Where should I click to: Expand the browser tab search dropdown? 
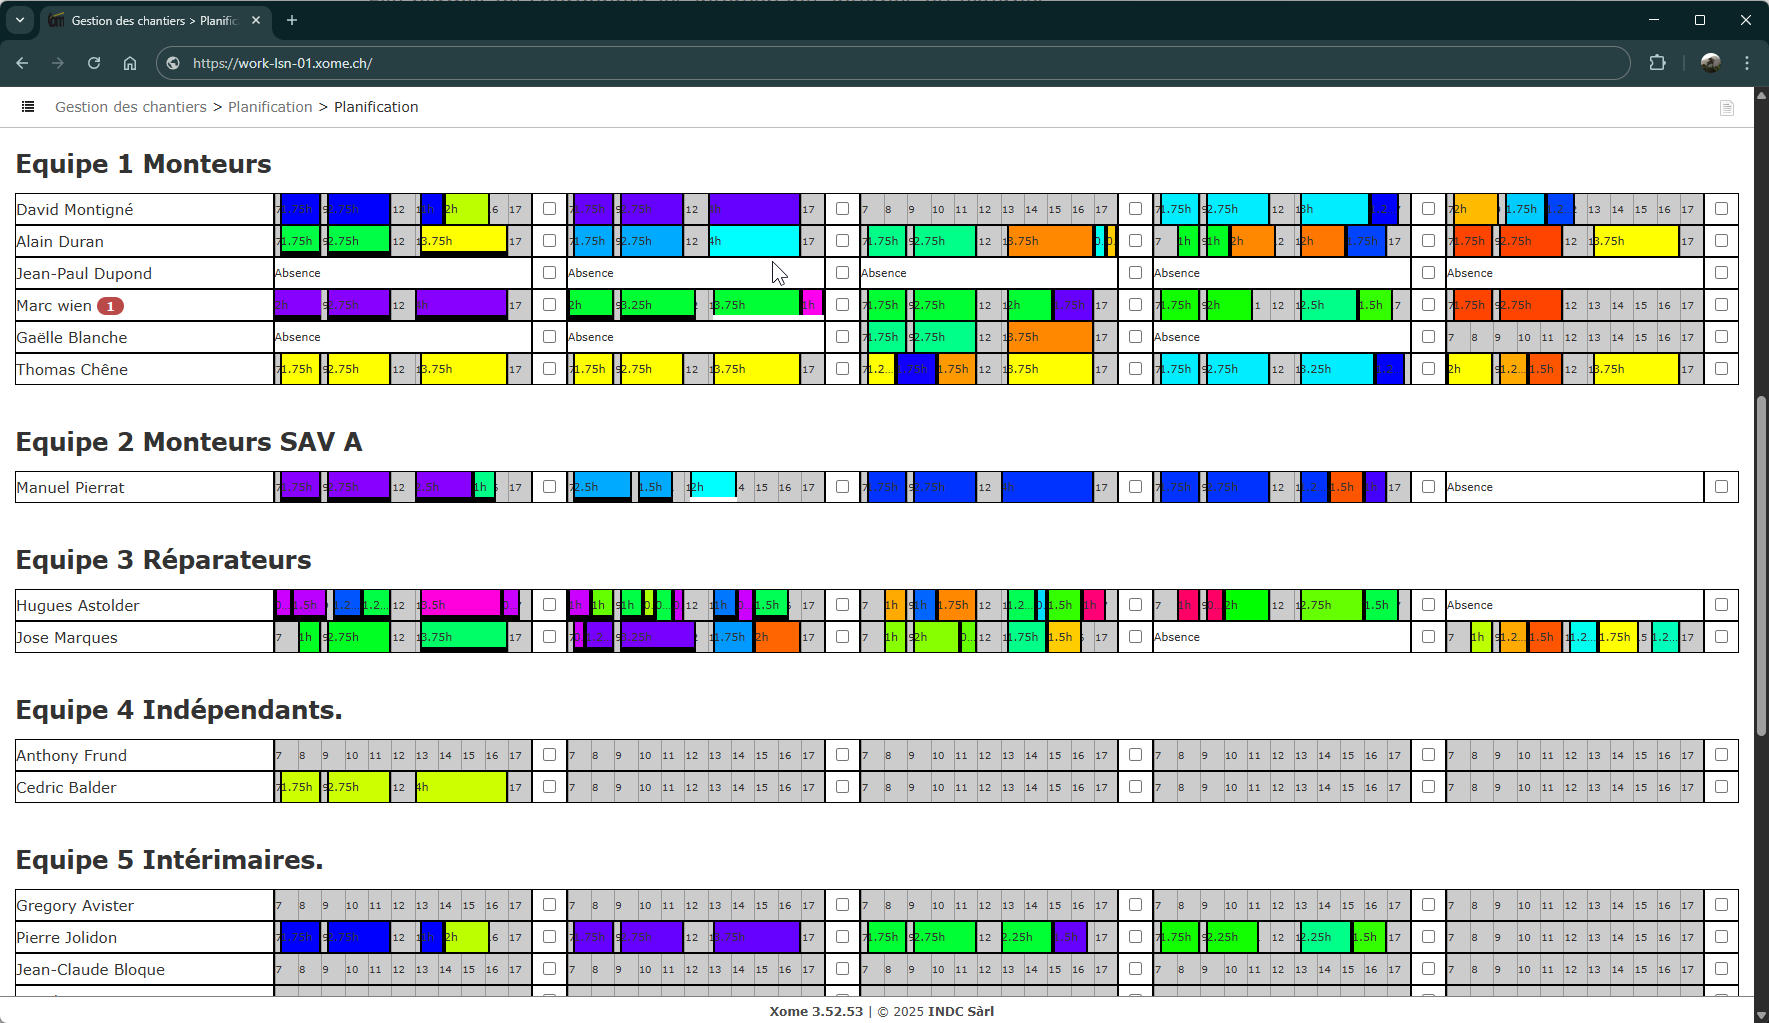pos(19,20)
